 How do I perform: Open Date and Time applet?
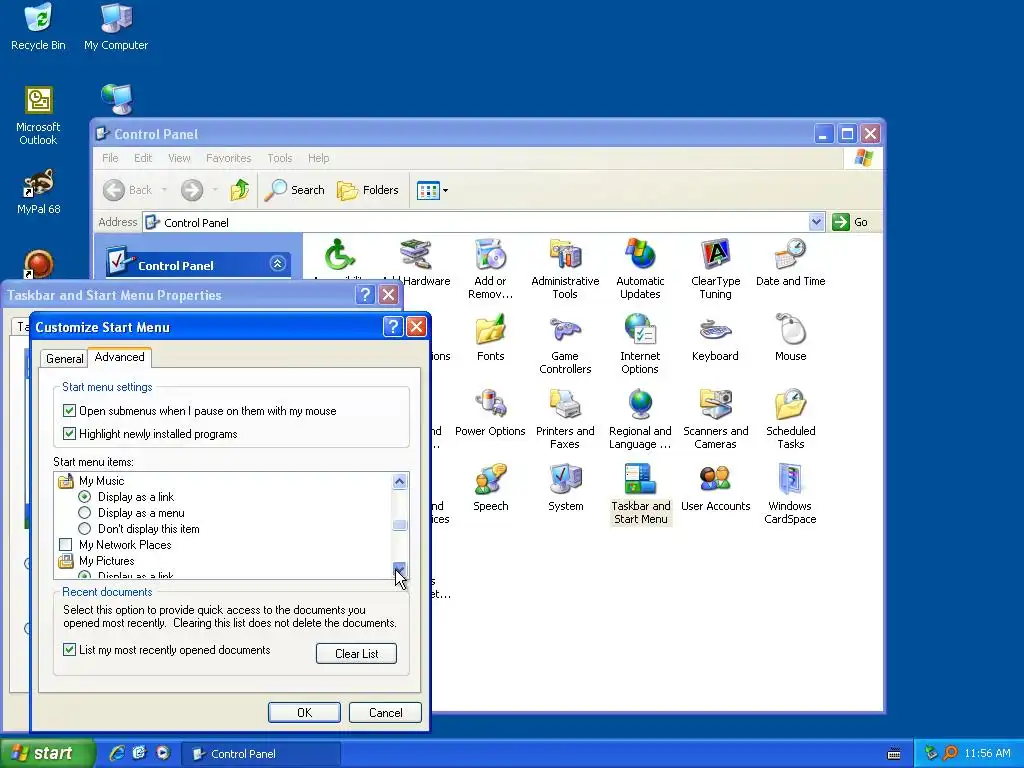point(790,263)
